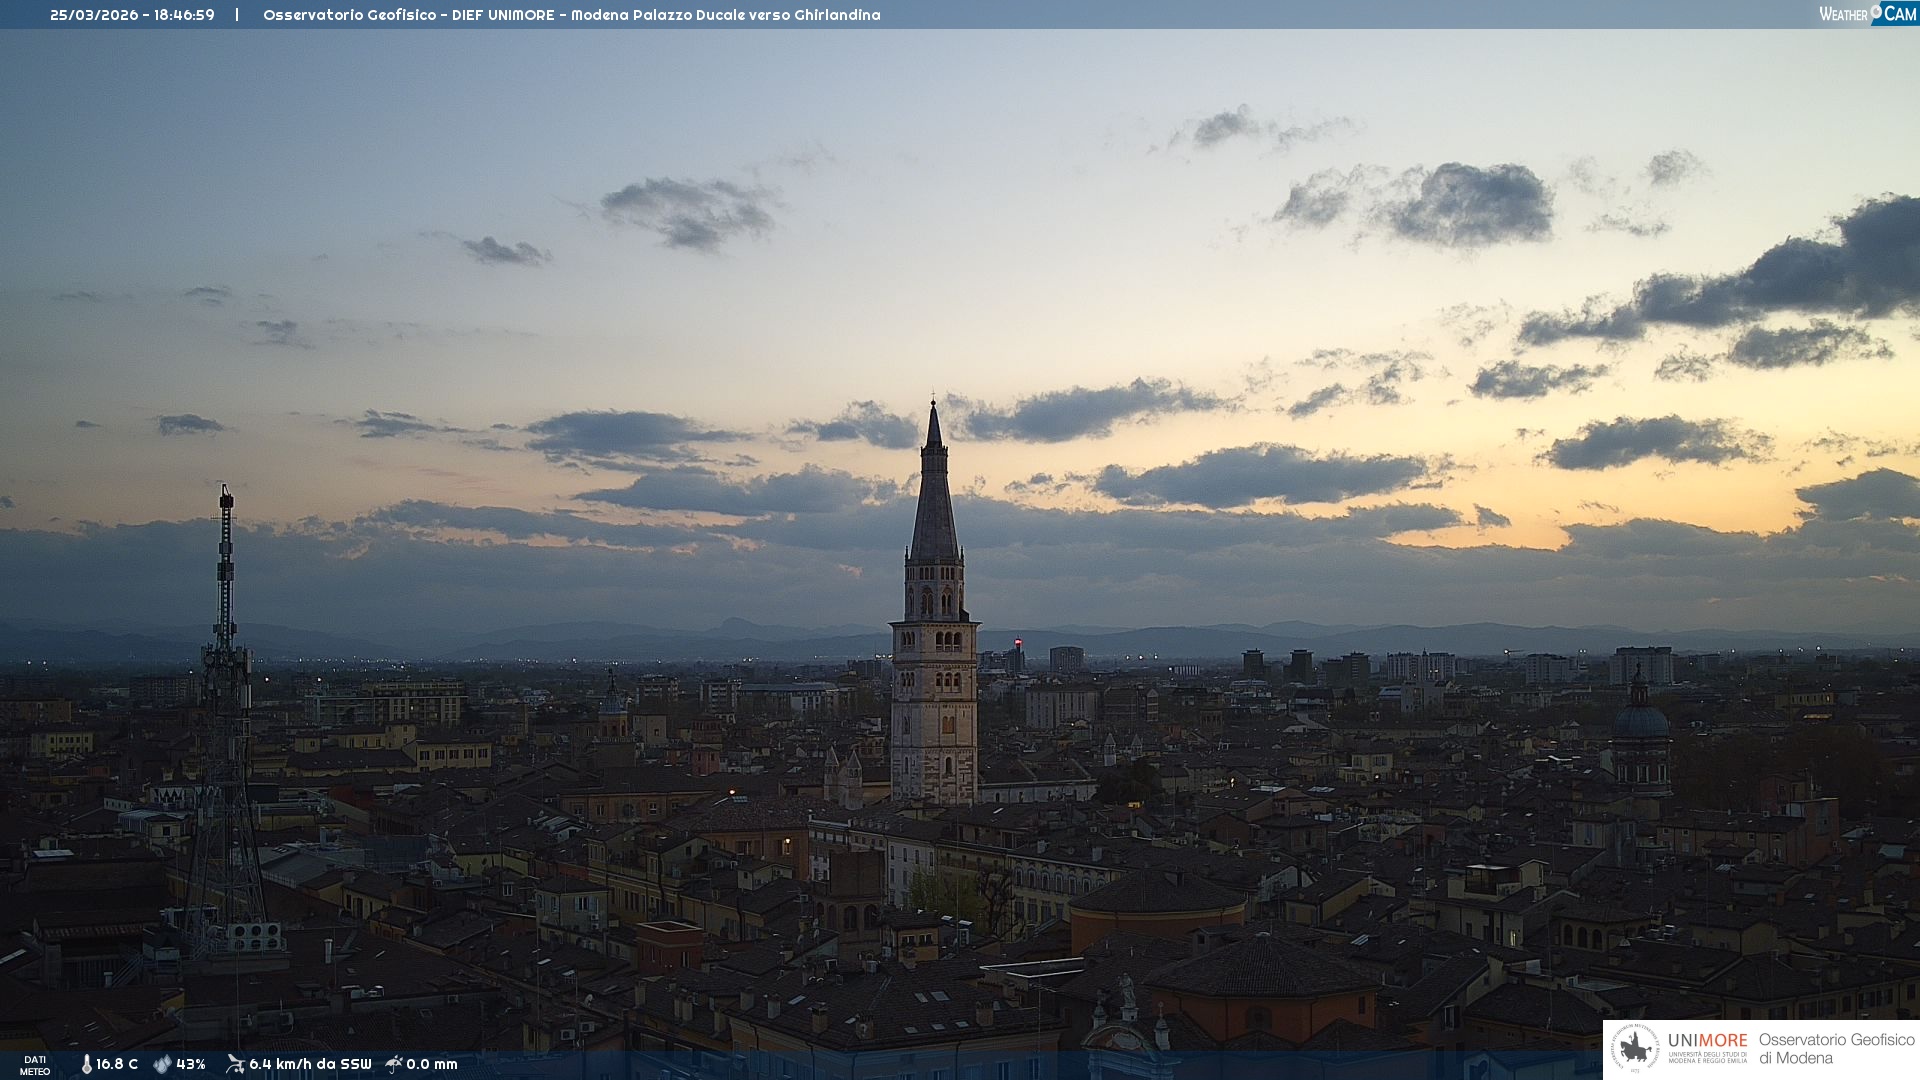The image size is (1920, 1080).
Task: Click the thermometer temperature icon
Action: coord(87,1064)
